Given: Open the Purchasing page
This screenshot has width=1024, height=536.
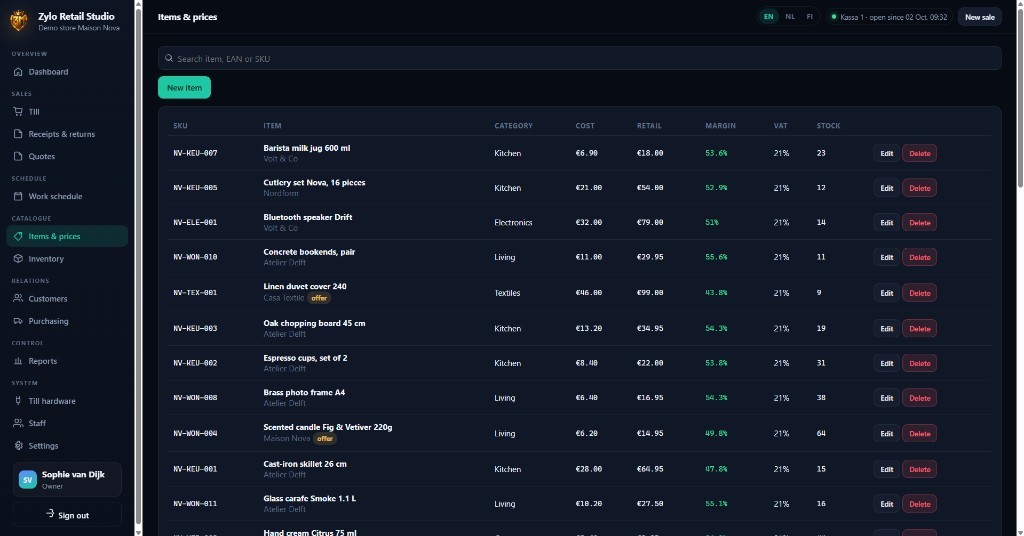Looking at the screenshot, I should [x=67, y=321].
